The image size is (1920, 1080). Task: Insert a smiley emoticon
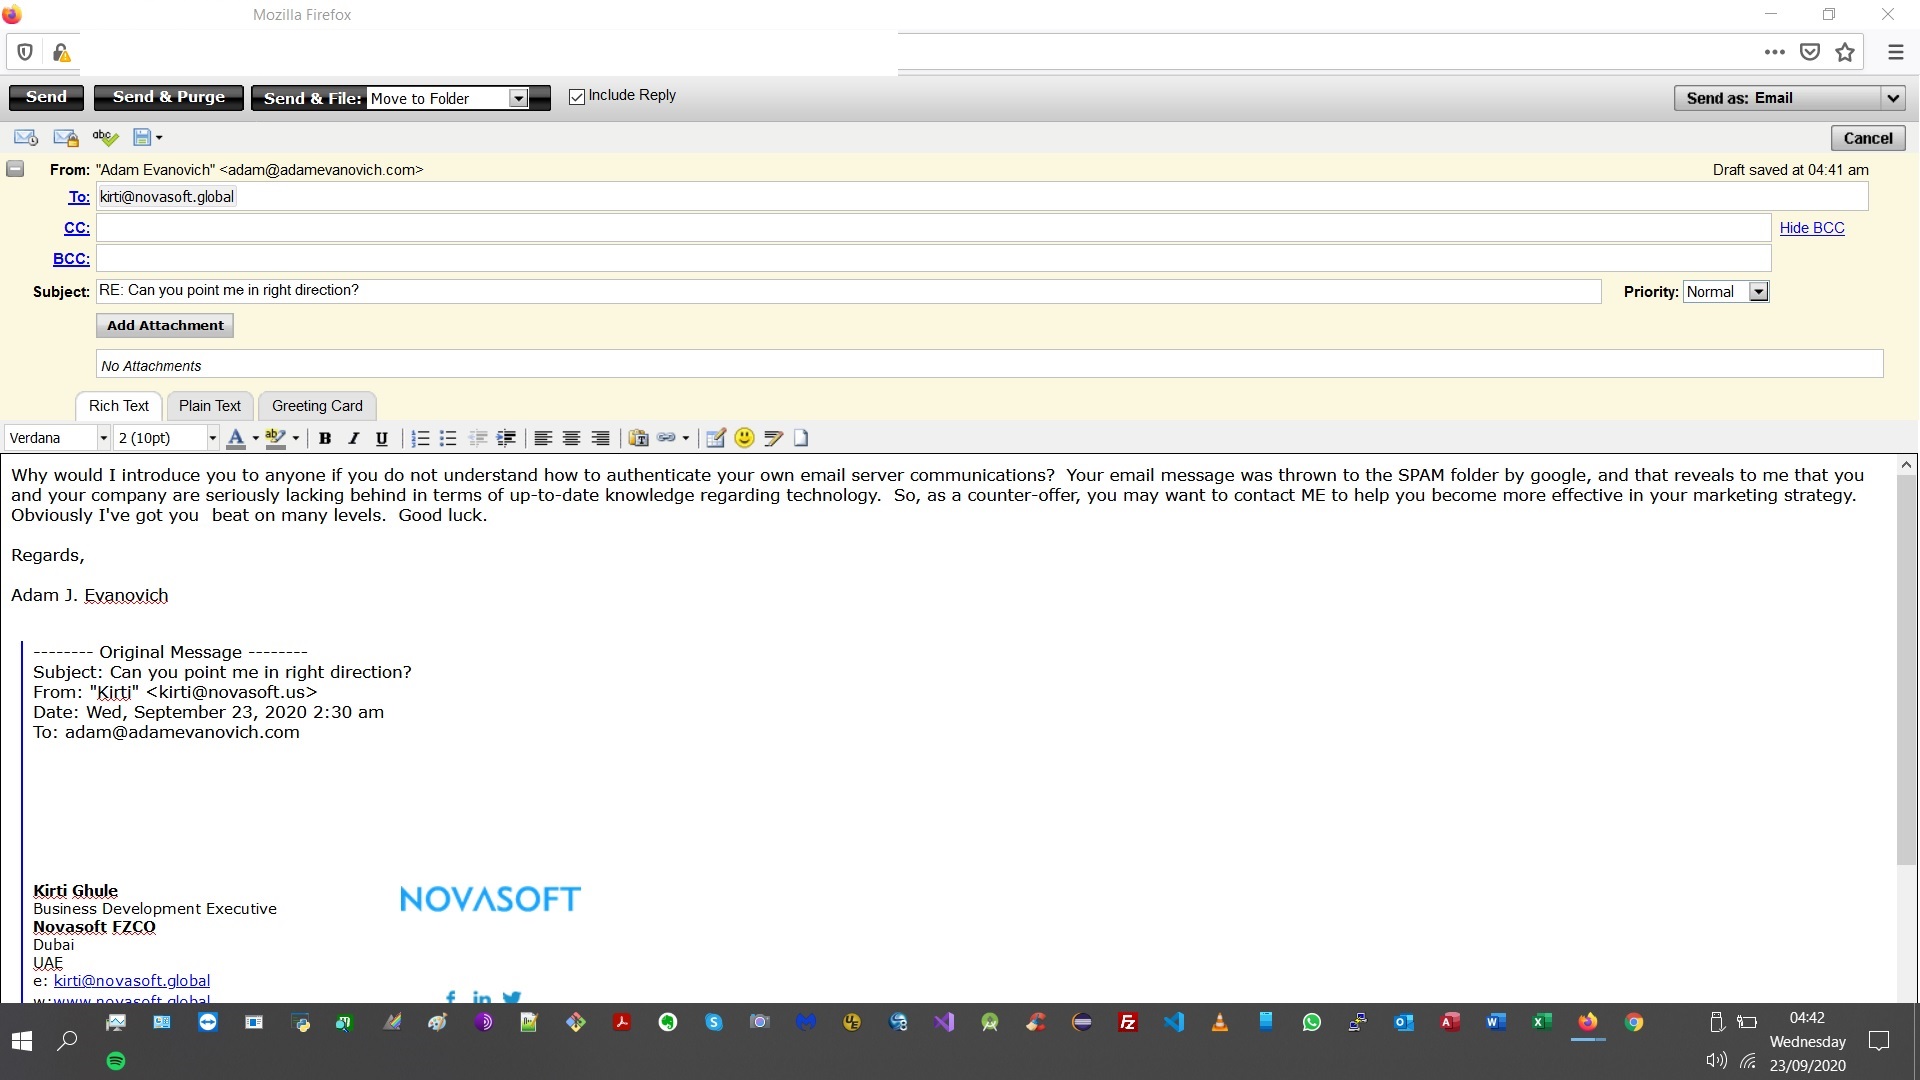pos(744,438)
